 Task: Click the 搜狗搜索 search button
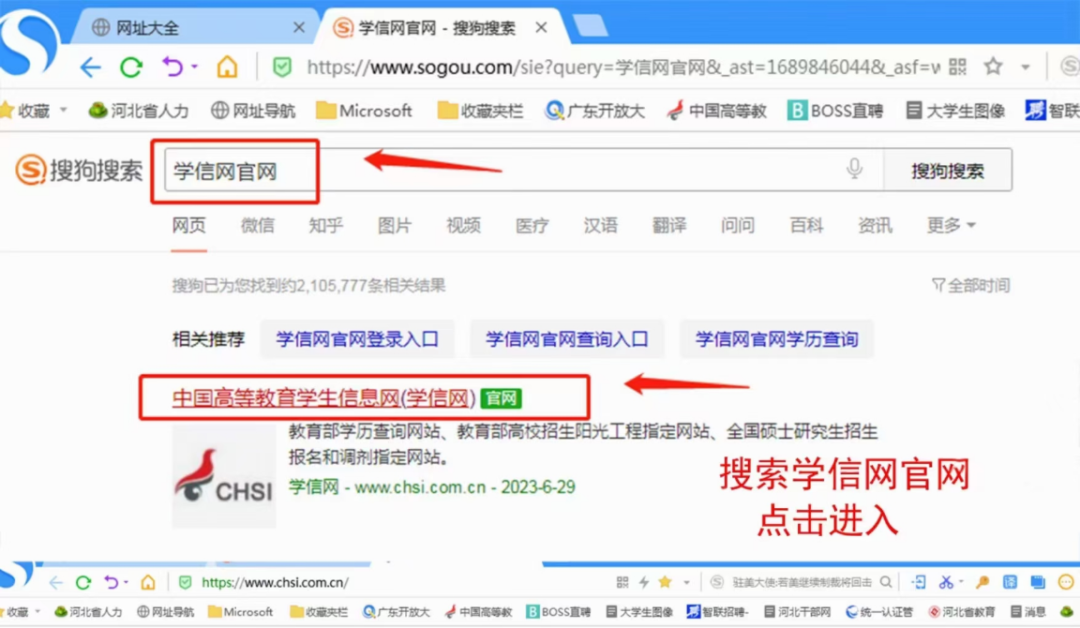947,171
